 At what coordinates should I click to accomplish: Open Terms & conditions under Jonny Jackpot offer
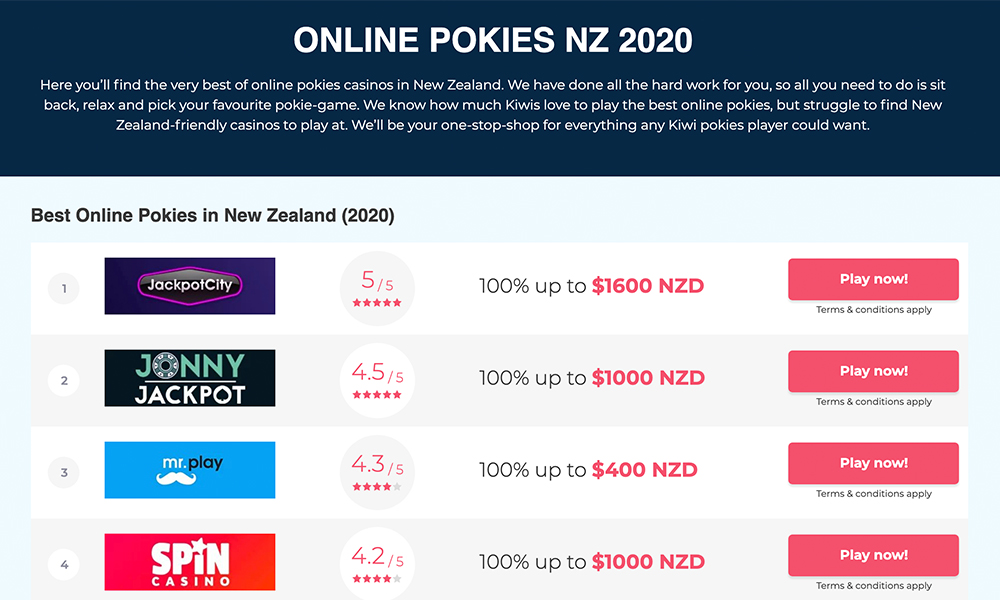point(873,402)
